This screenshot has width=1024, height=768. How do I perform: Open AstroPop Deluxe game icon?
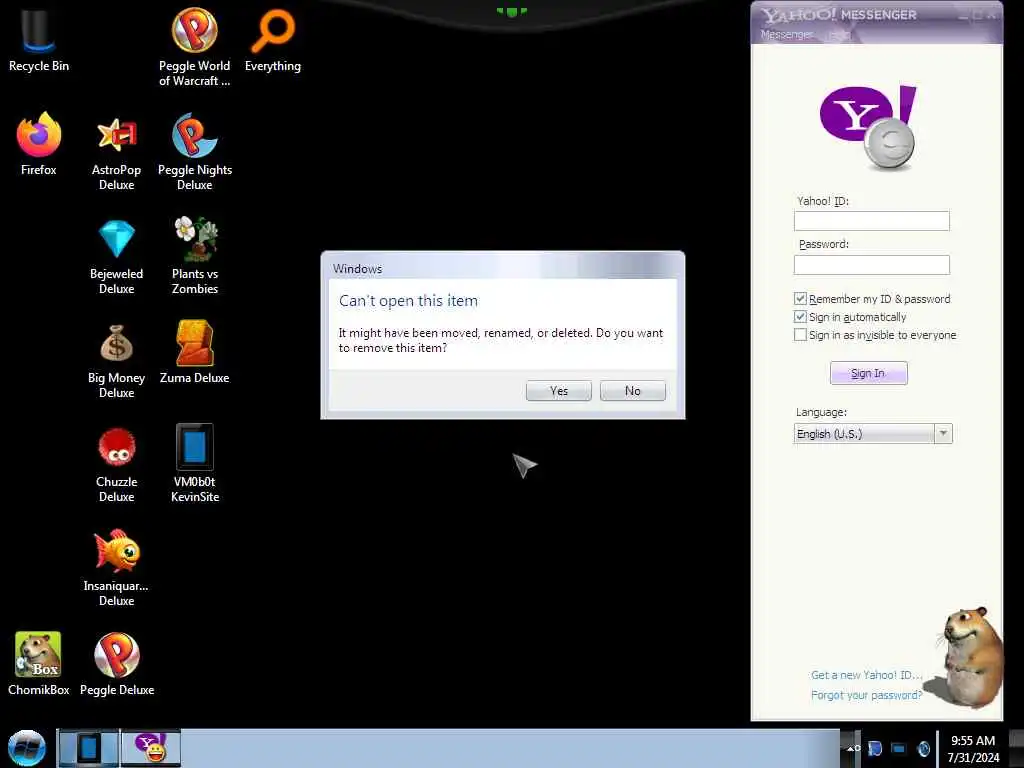click(116, 152)
